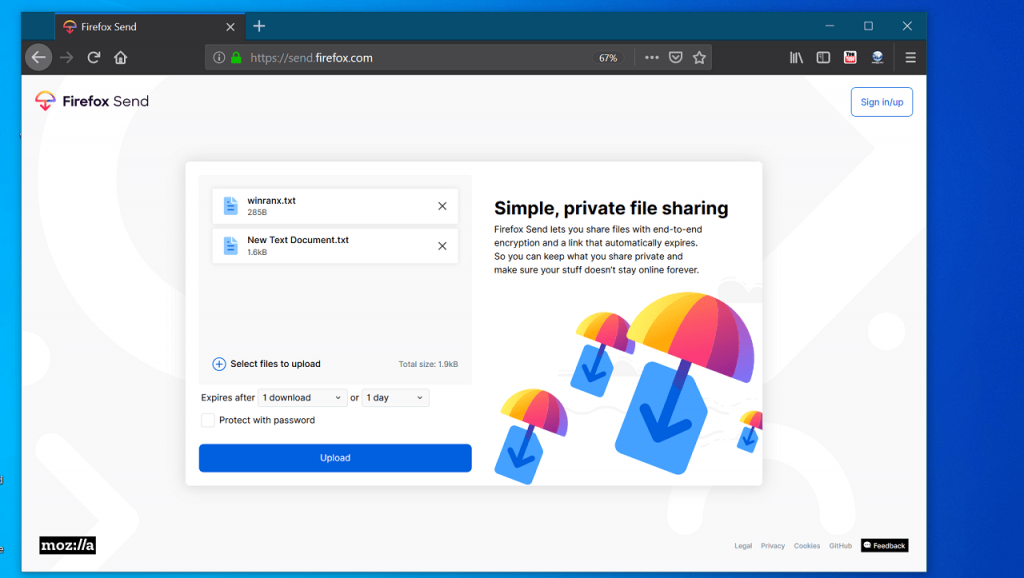Open the '1 download' expiry dropdown
The height and width of the screenshot is (578, 1024).
(302, 397)
